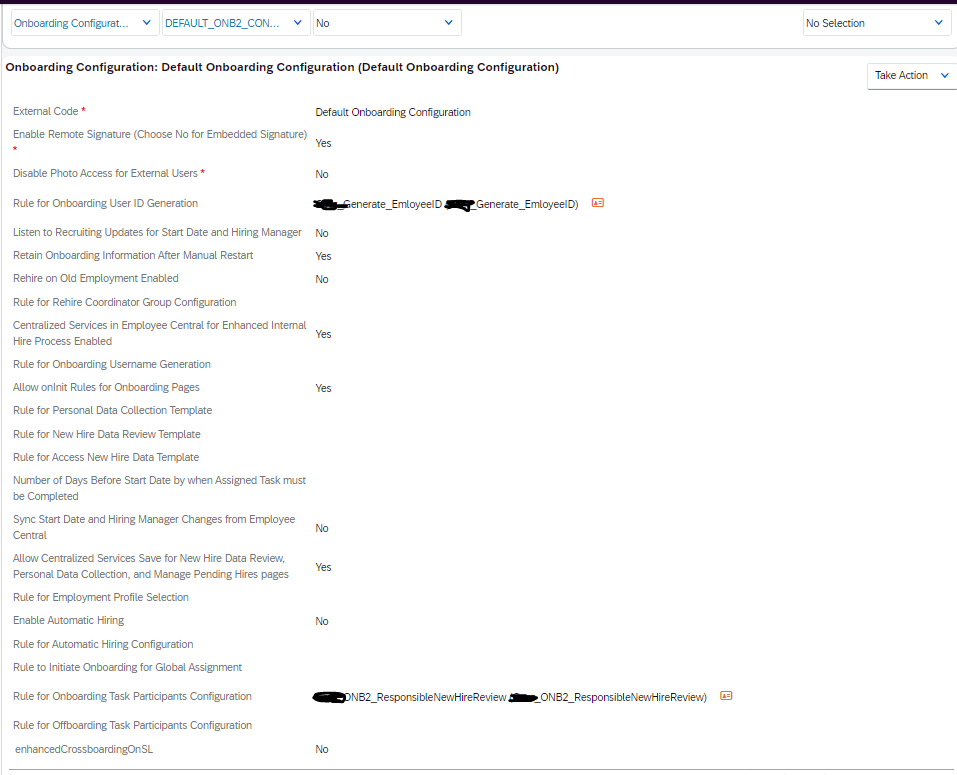Click the Onboarding Configuration page heading
This screenshot has height=775, width=957.
tap(282, 67)
